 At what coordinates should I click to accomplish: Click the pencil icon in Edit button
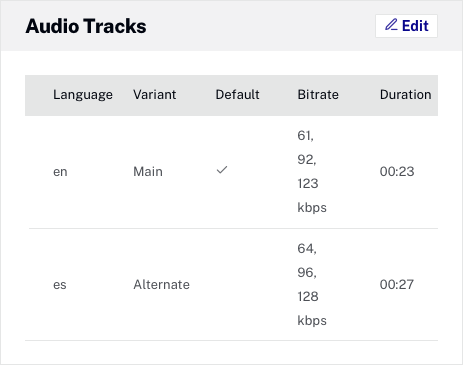[x=391, y=25]
